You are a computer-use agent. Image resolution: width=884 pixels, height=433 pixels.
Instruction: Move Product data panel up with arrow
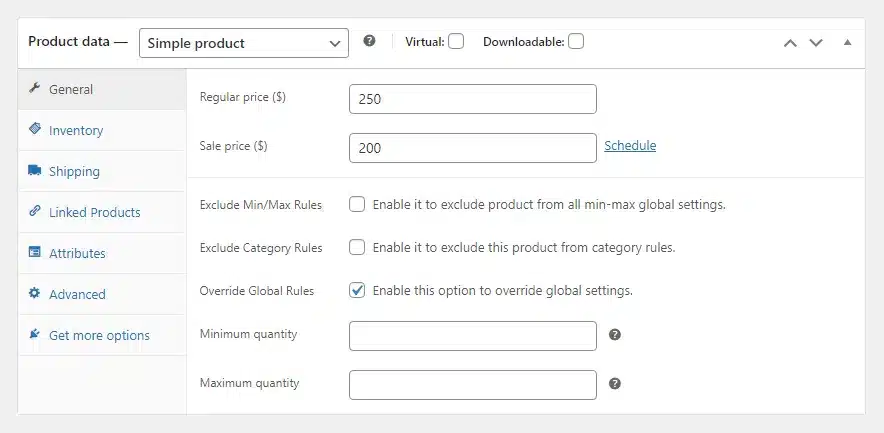click(790, 43)
